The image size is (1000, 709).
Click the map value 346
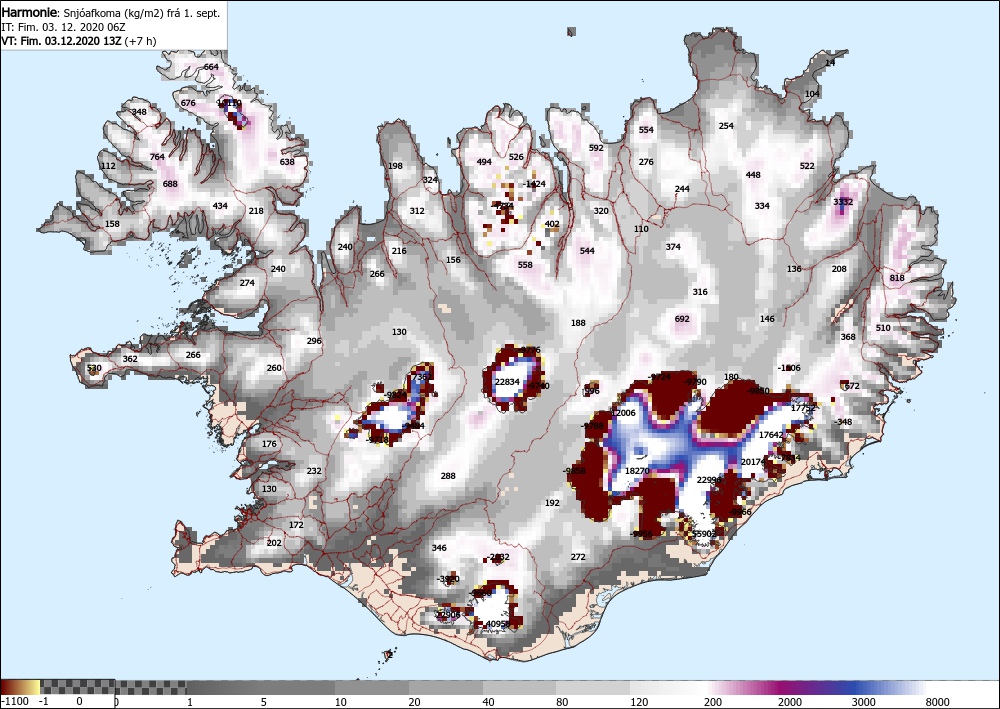pos(439,548)
